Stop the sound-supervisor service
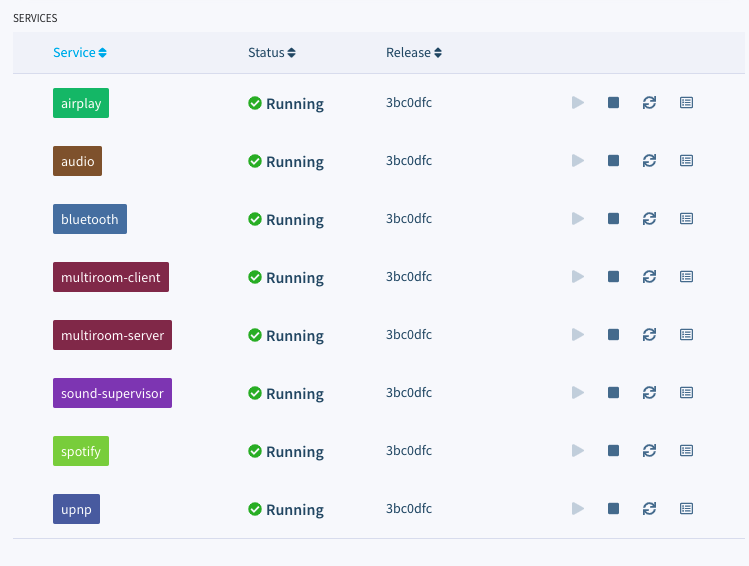Image resolution: width=749 pixels, height=566 pixels. [x=613, y=393]
